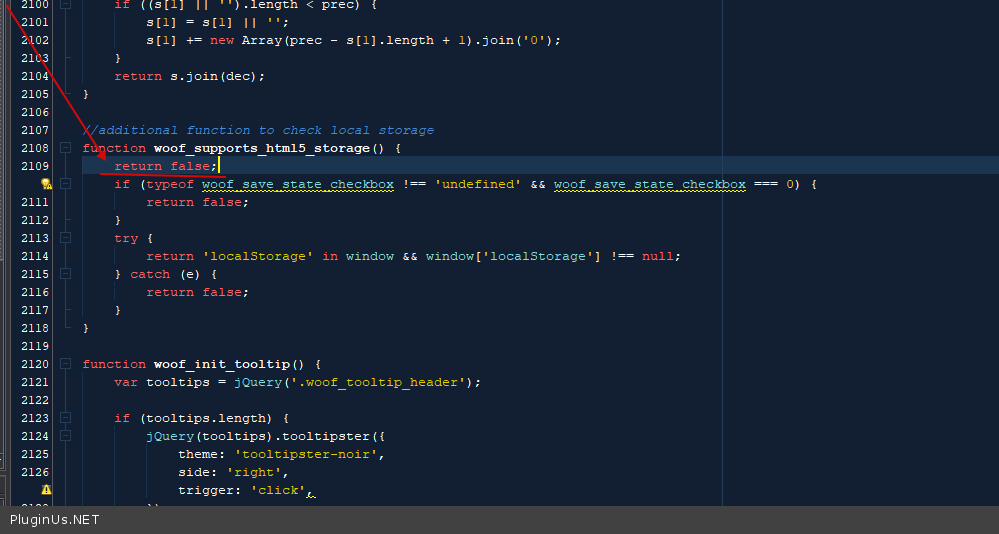Collapse the tooltipster call fold marker
The image size is (999, 534).
[66, 436]
